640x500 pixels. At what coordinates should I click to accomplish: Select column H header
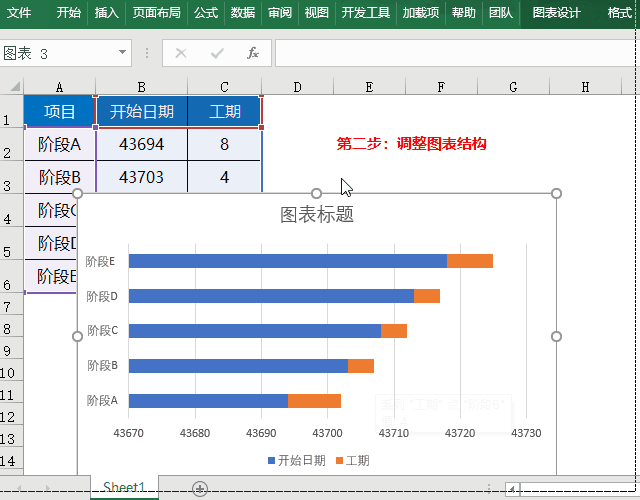585,87
